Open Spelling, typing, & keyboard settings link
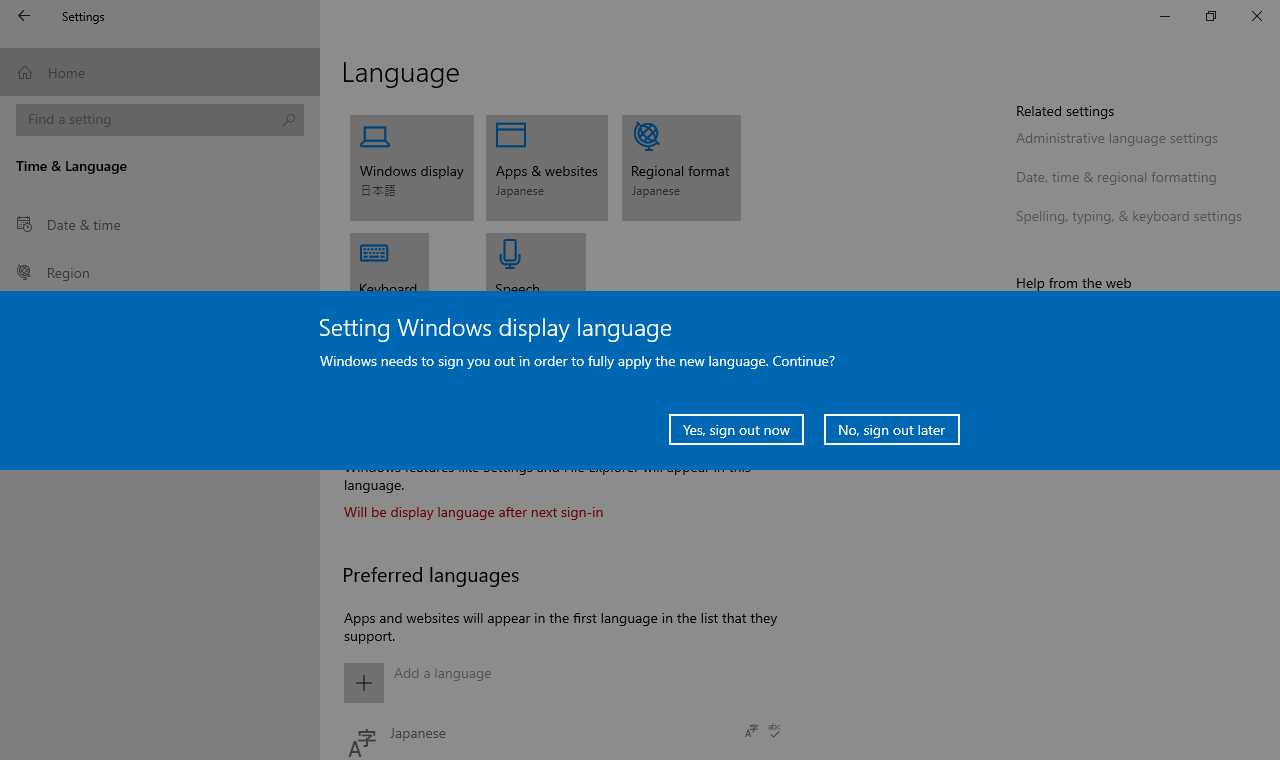The image size is (1280, 760). click(x=1129, y=217)
